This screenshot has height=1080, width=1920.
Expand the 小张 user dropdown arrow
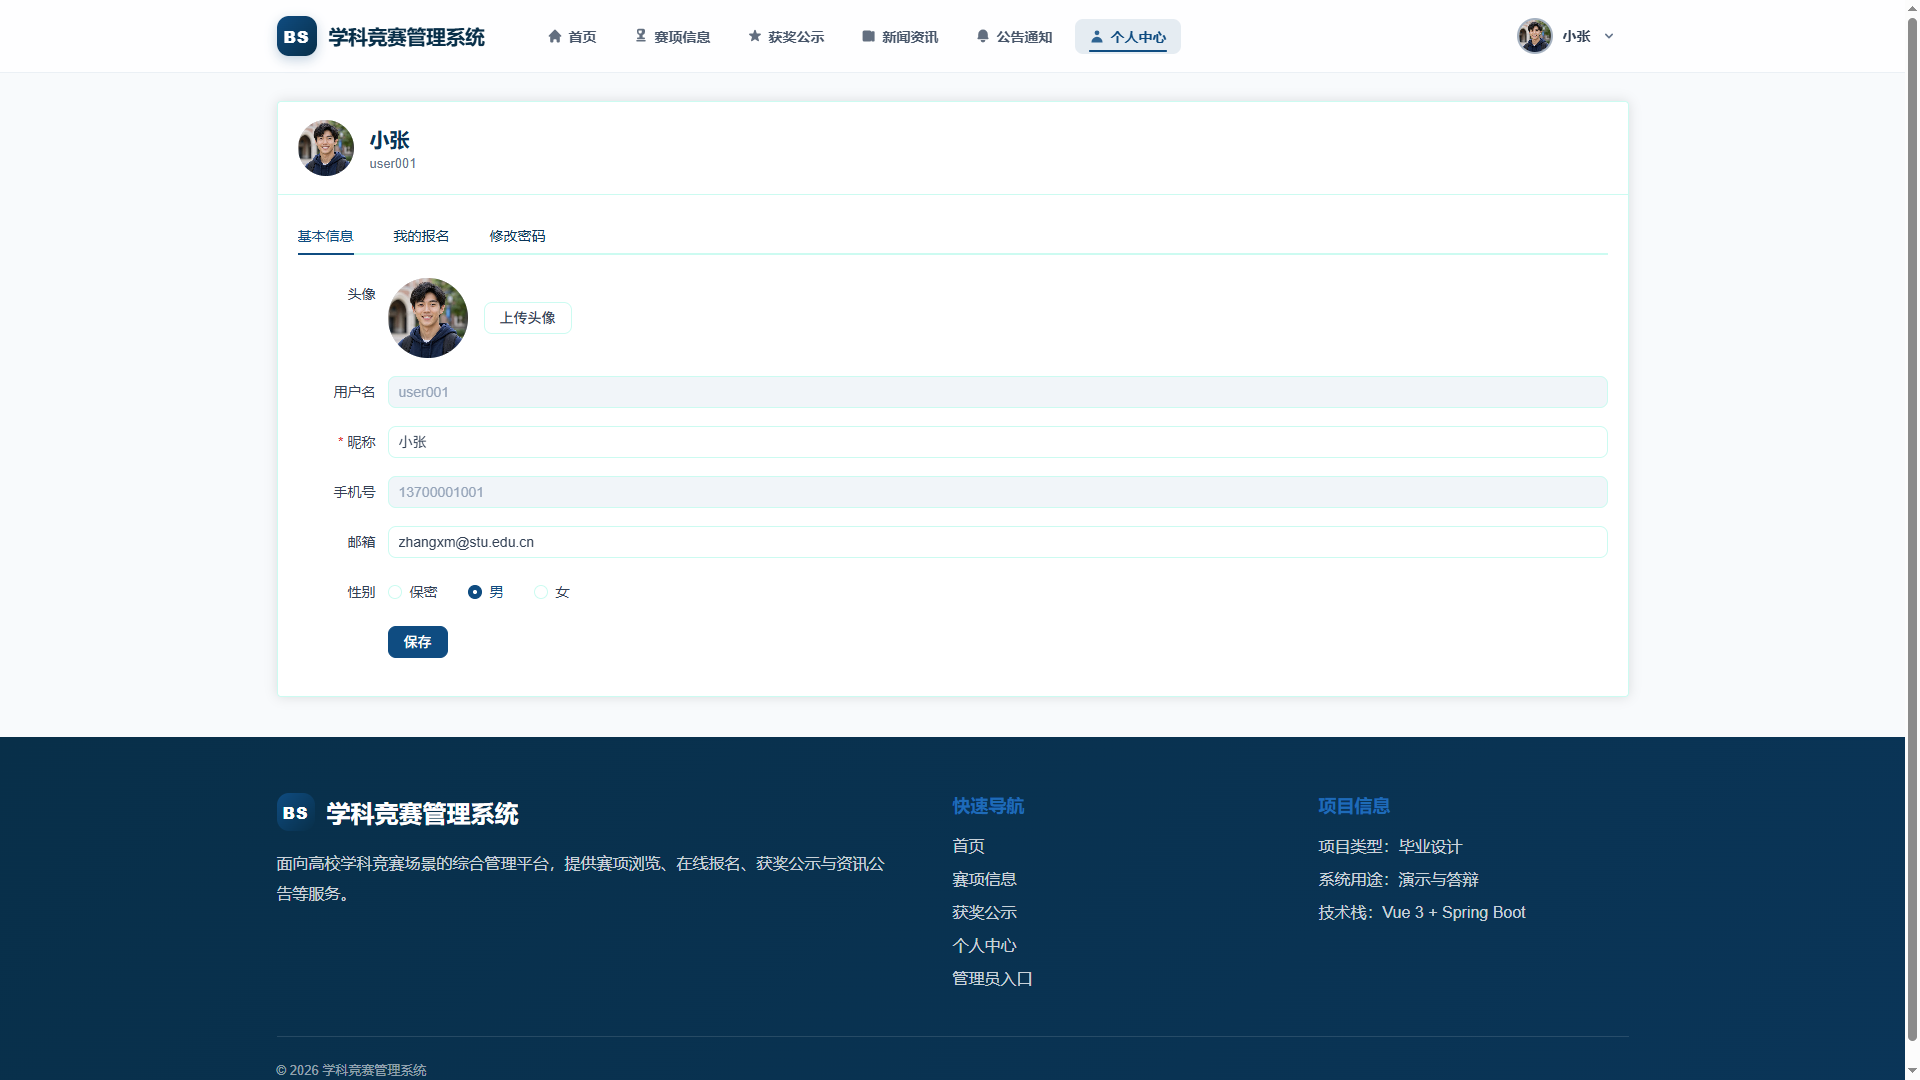tap(1609, 36)
